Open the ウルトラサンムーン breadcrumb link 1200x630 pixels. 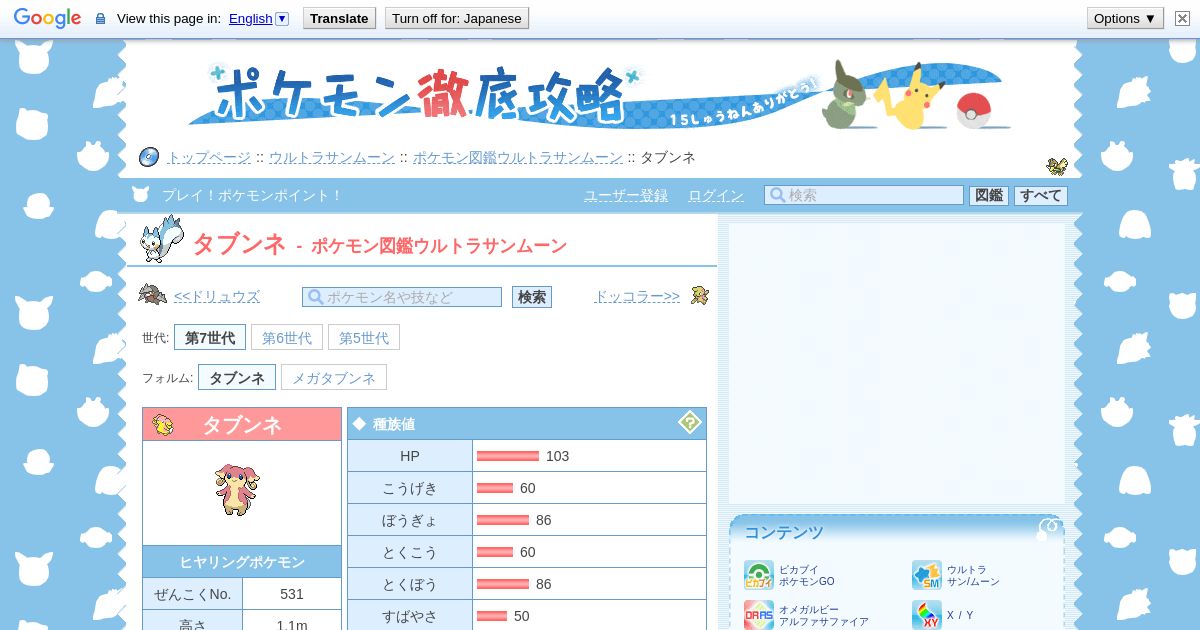[331, 157]
